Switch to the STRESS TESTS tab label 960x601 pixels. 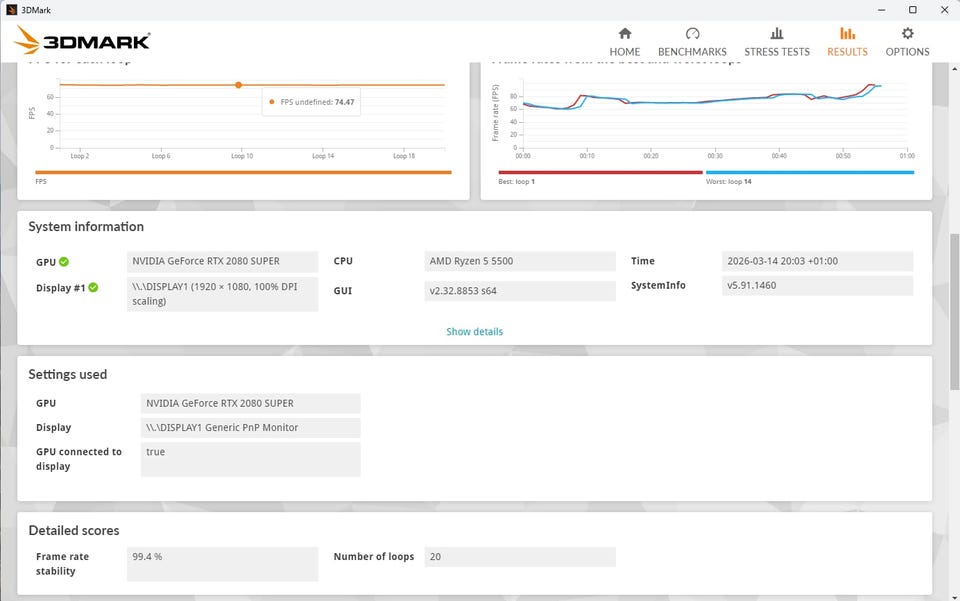(777, 52)
